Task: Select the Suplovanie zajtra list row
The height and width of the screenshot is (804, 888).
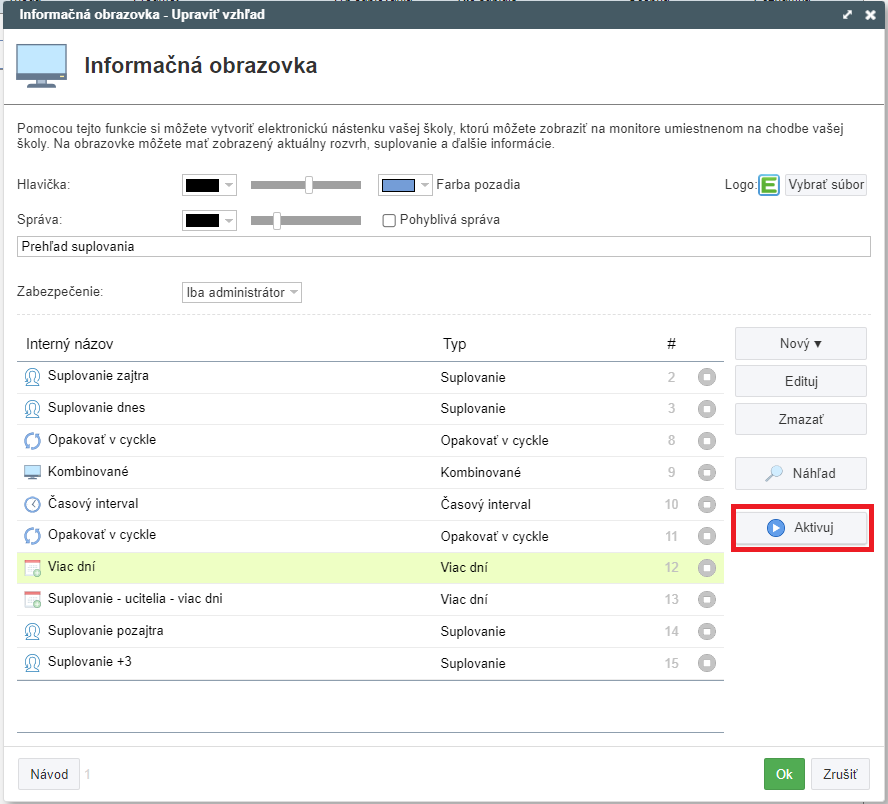Action: click(x=370, y=377)
